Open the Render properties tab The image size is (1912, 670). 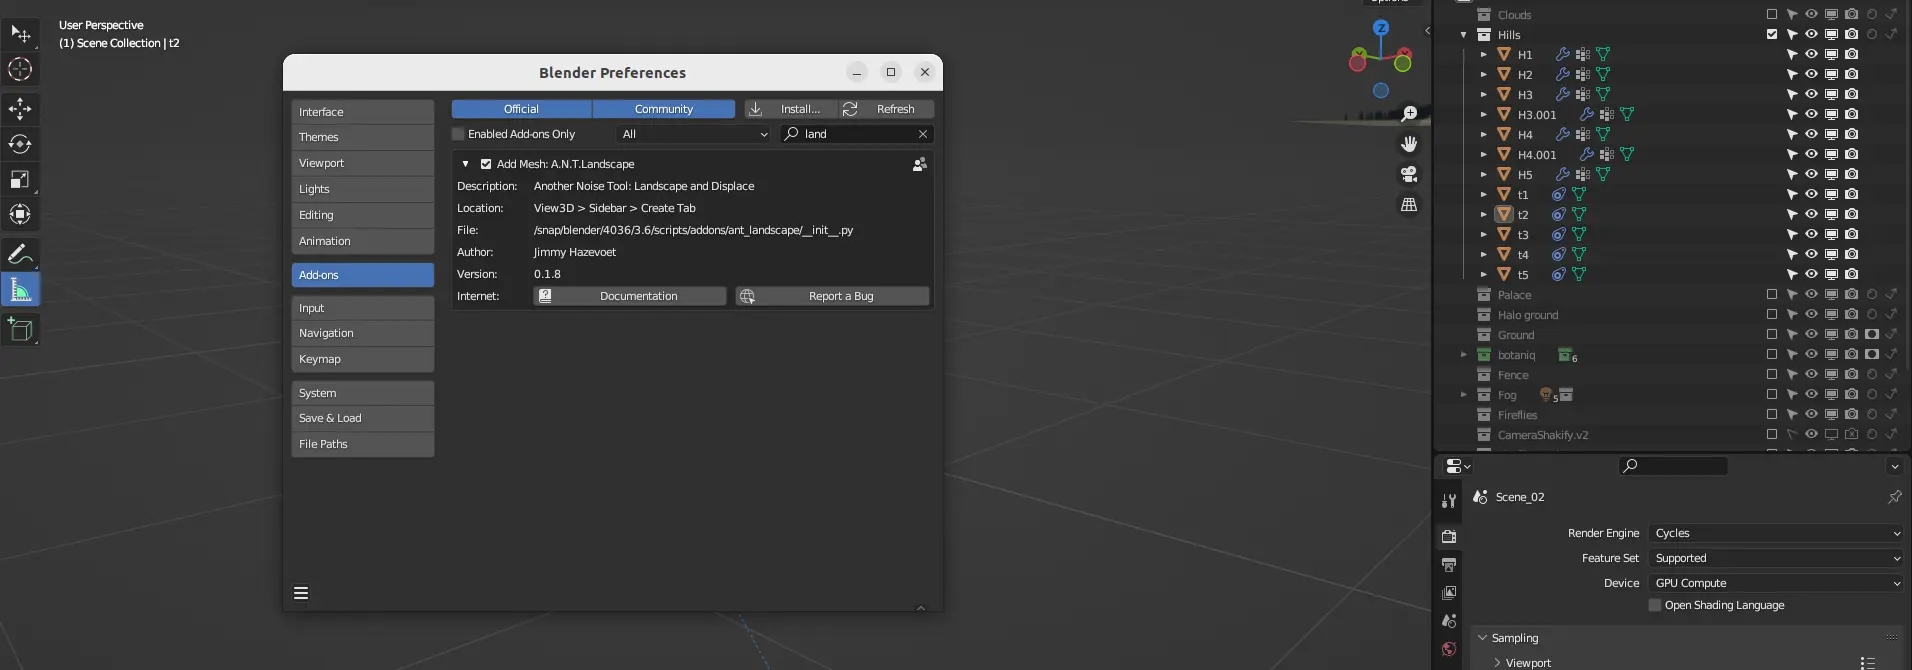coord(1449,536)
